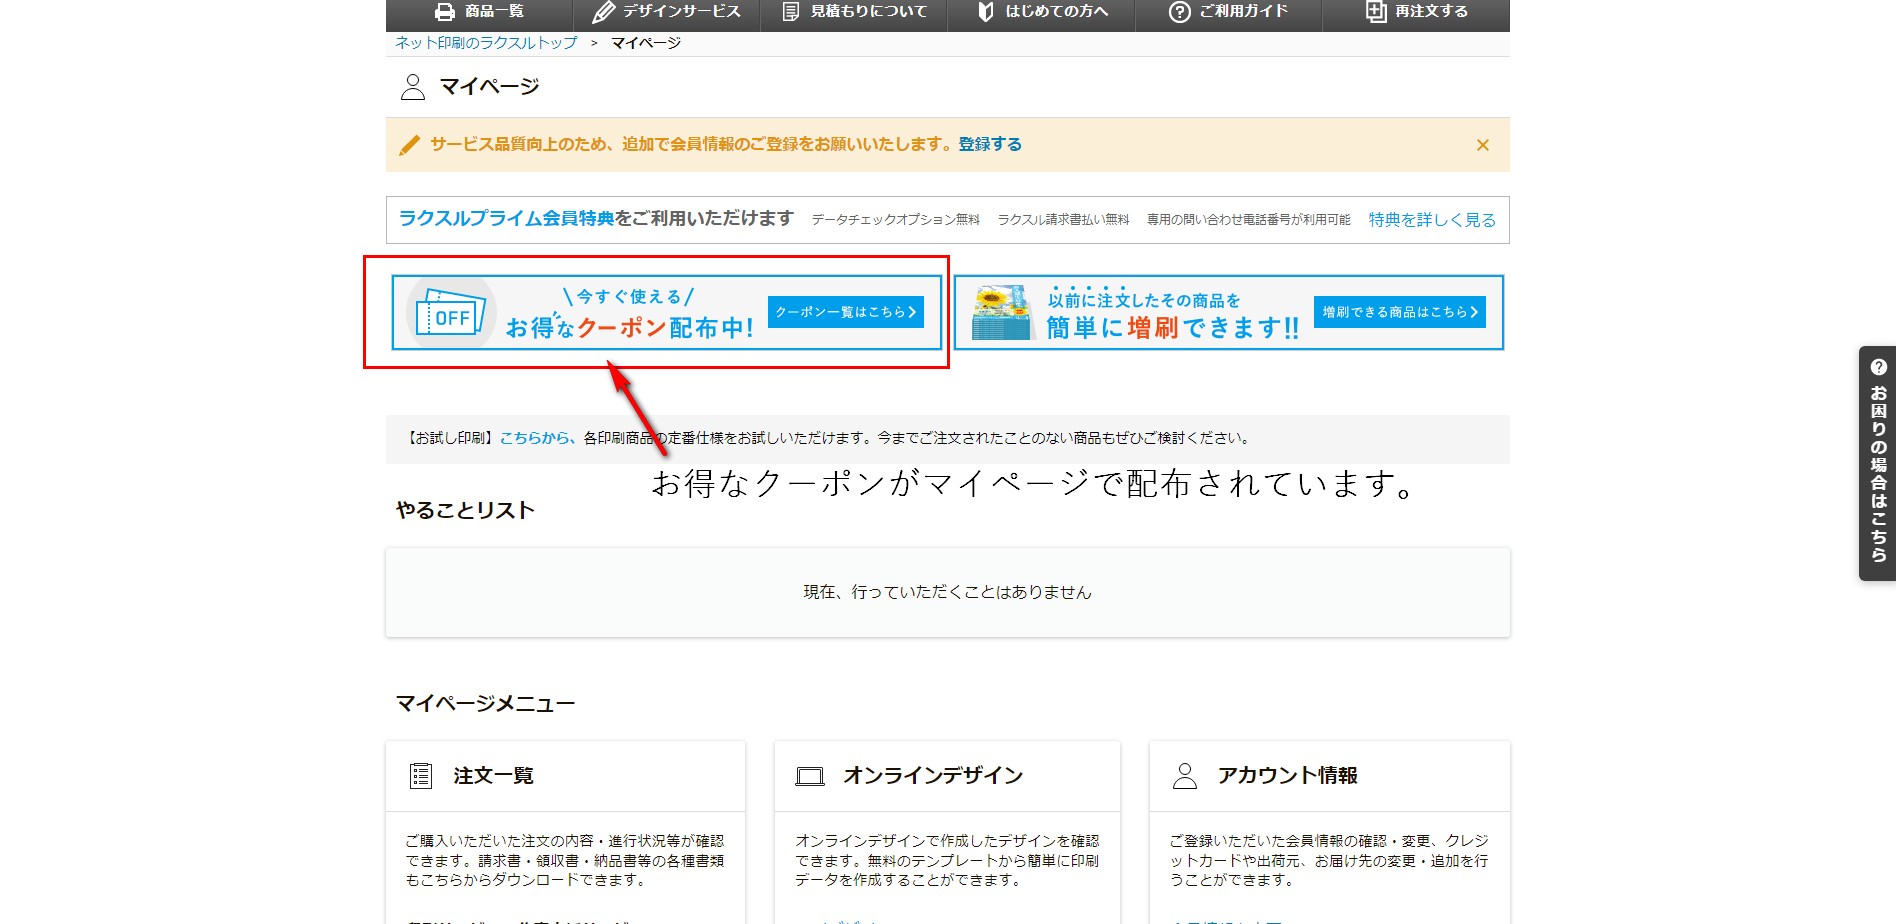The image size is (1896, 924).
Task: Click the laptop icon beside オンラインデザイン
Action: tap(810, 776)
